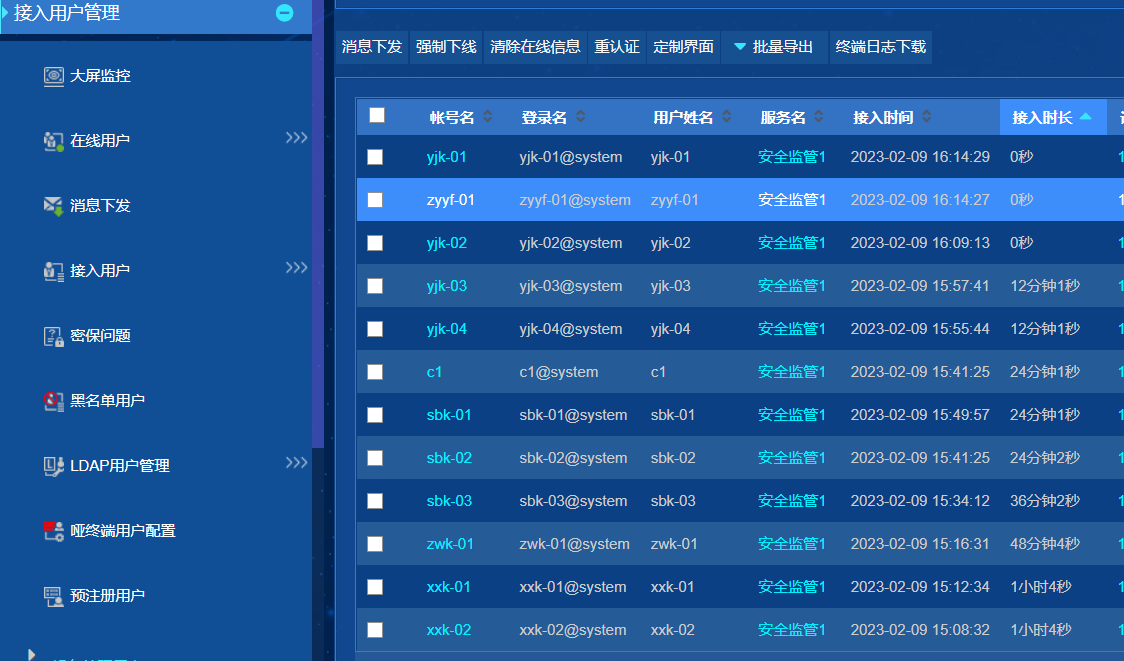1124x661 pixels.
Task: Open 密保问题 menu item
Action: click(x=100, y=336)
